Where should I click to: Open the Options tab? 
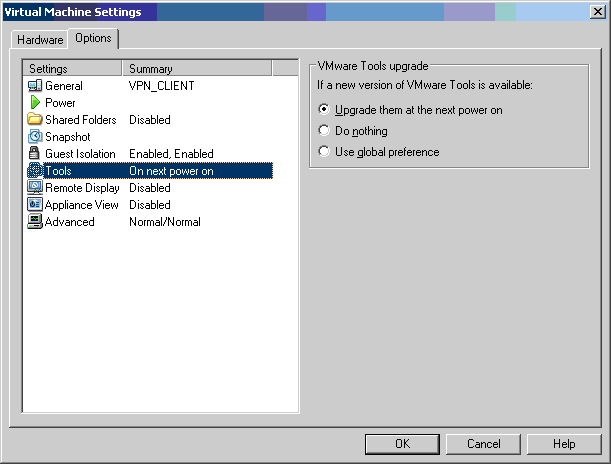pos(93,38)
